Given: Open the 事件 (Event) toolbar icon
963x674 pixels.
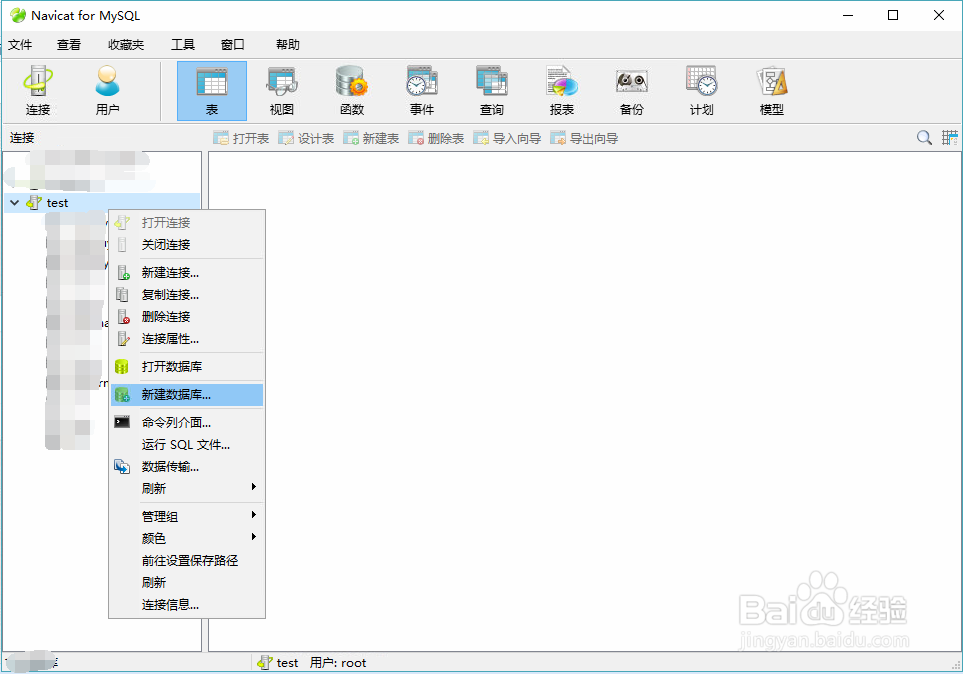Looking at the screenshot, I should 422,91.
